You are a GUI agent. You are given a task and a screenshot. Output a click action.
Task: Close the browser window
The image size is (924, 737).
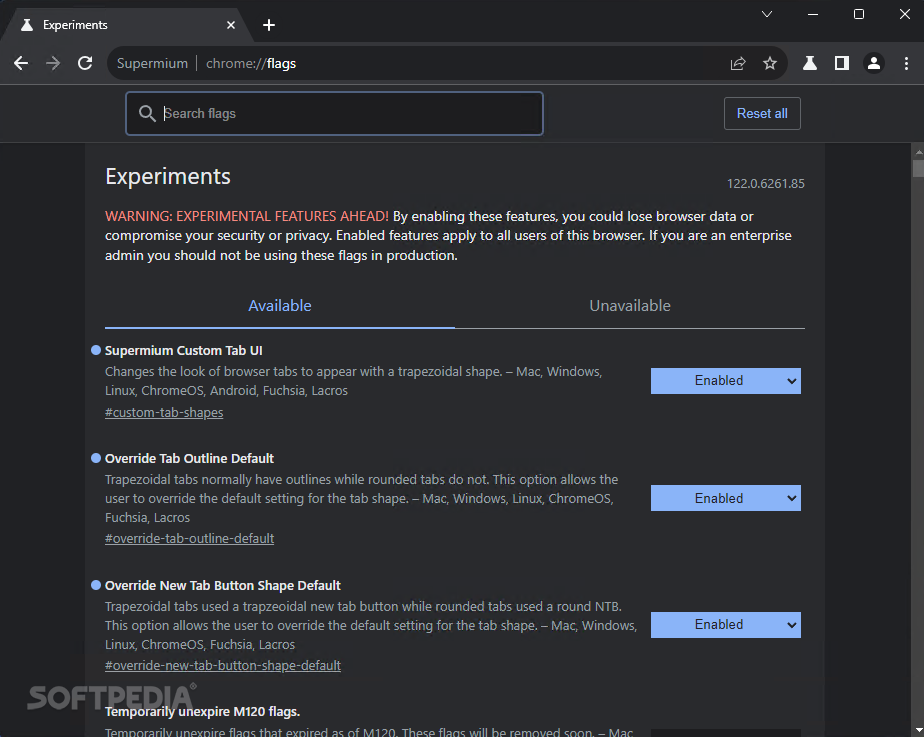[905, 14]
